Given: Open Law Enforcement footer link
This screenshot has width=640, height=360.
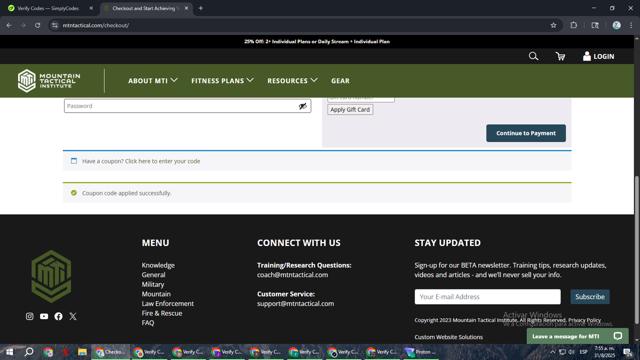Looking at the screenshot, I should pos(167,304).
